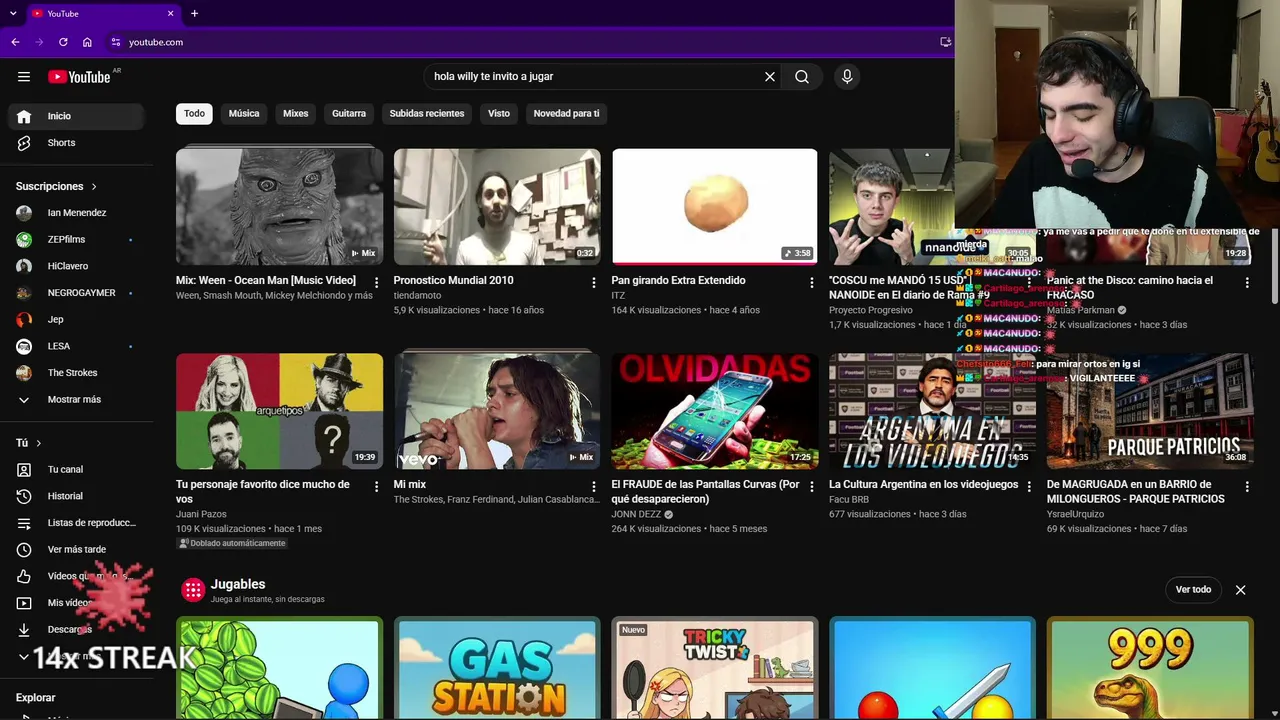
Task: Expand the Tú section
Action: [x=29, y=443]
